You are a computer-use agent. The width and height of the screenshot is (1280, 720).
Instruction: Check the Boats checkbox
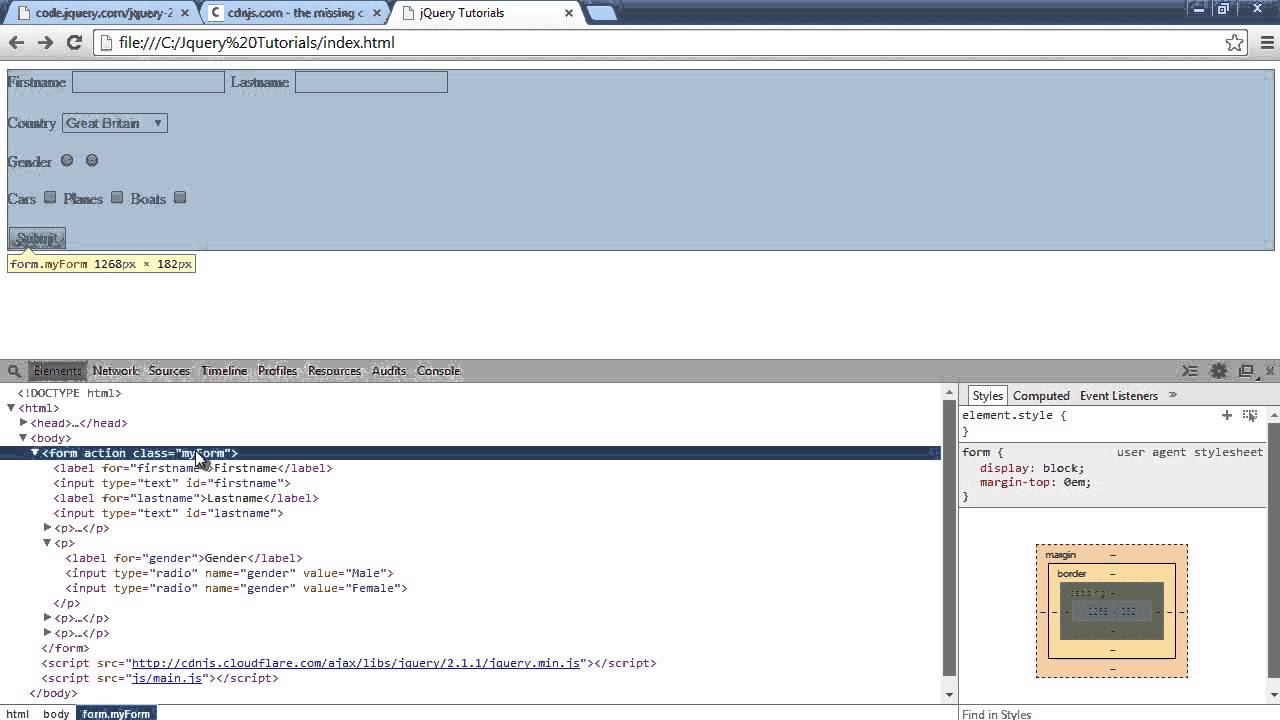click(180, 197)
